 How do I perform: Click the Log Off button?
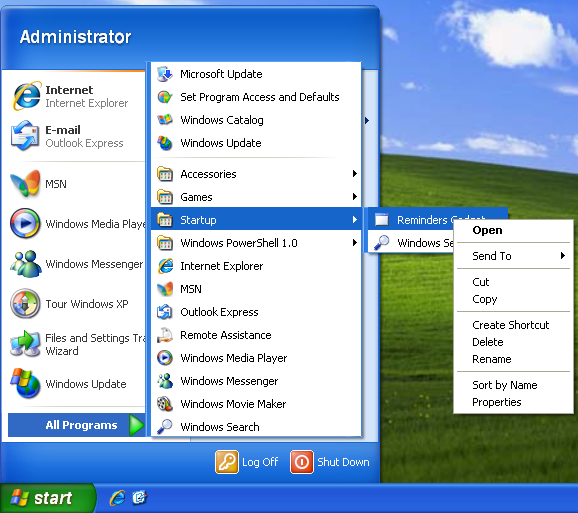247,462
